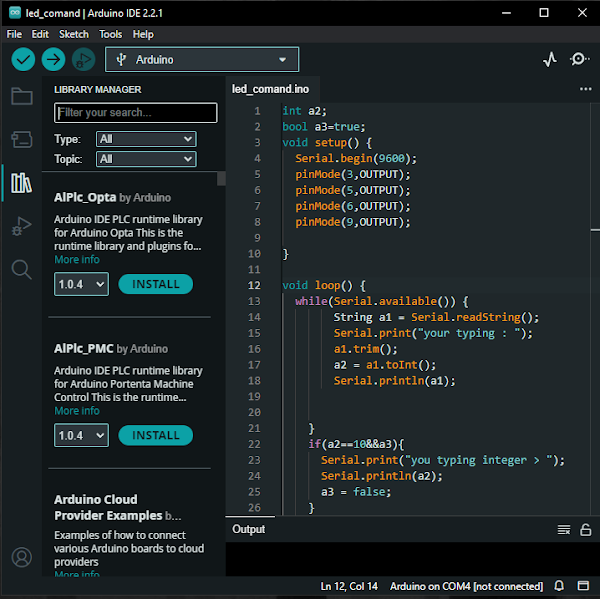The image size is (600, 599).
Task: Open the Serial Monitor icon
Action: click(579, 59)
